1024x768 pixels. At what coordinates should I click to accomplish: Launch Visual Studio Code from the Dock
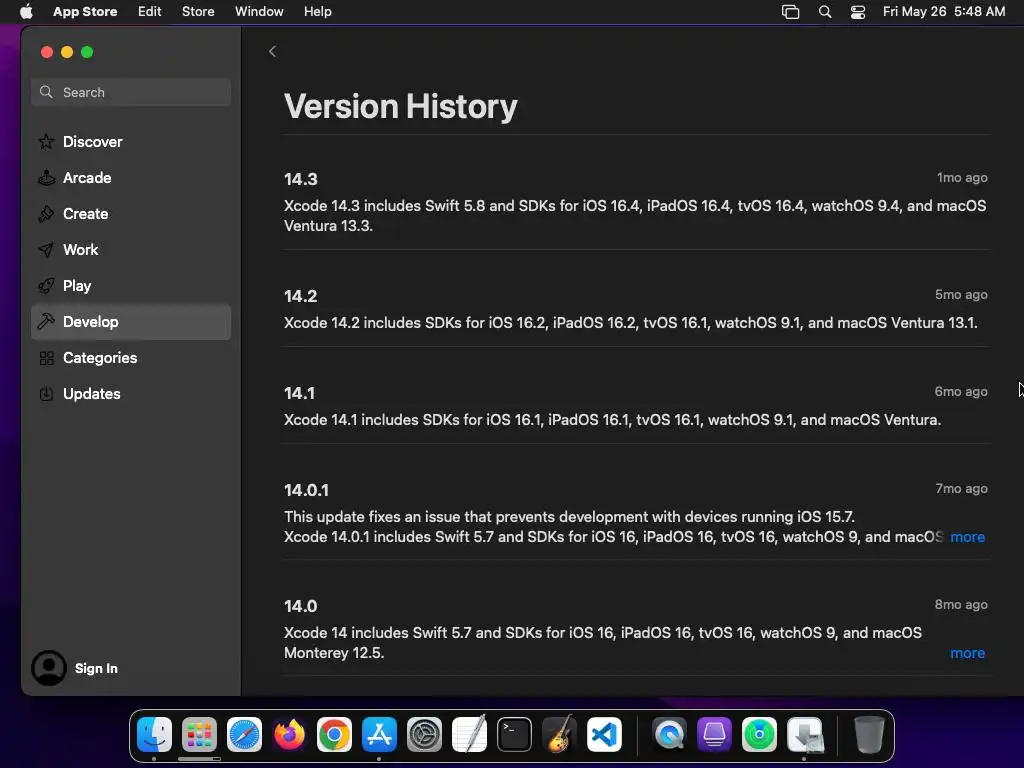604,735
